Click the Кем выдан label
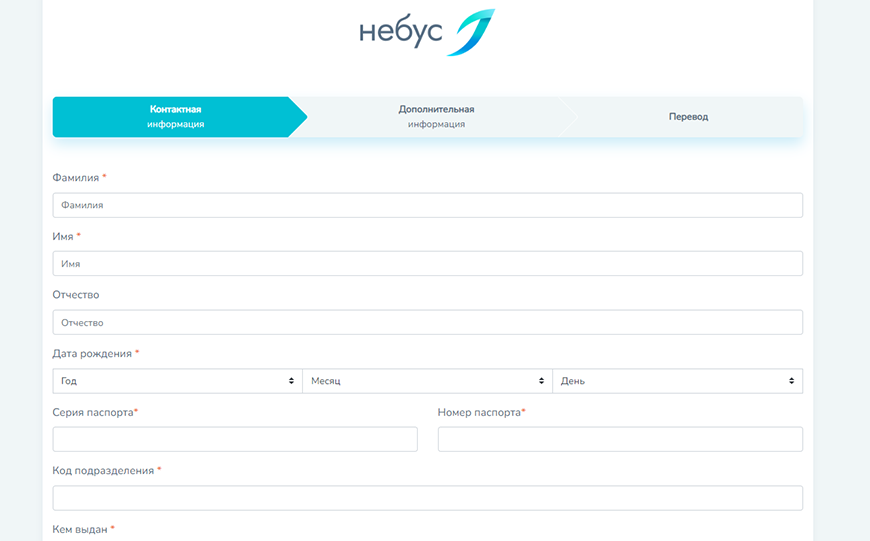 pos(79,529)
